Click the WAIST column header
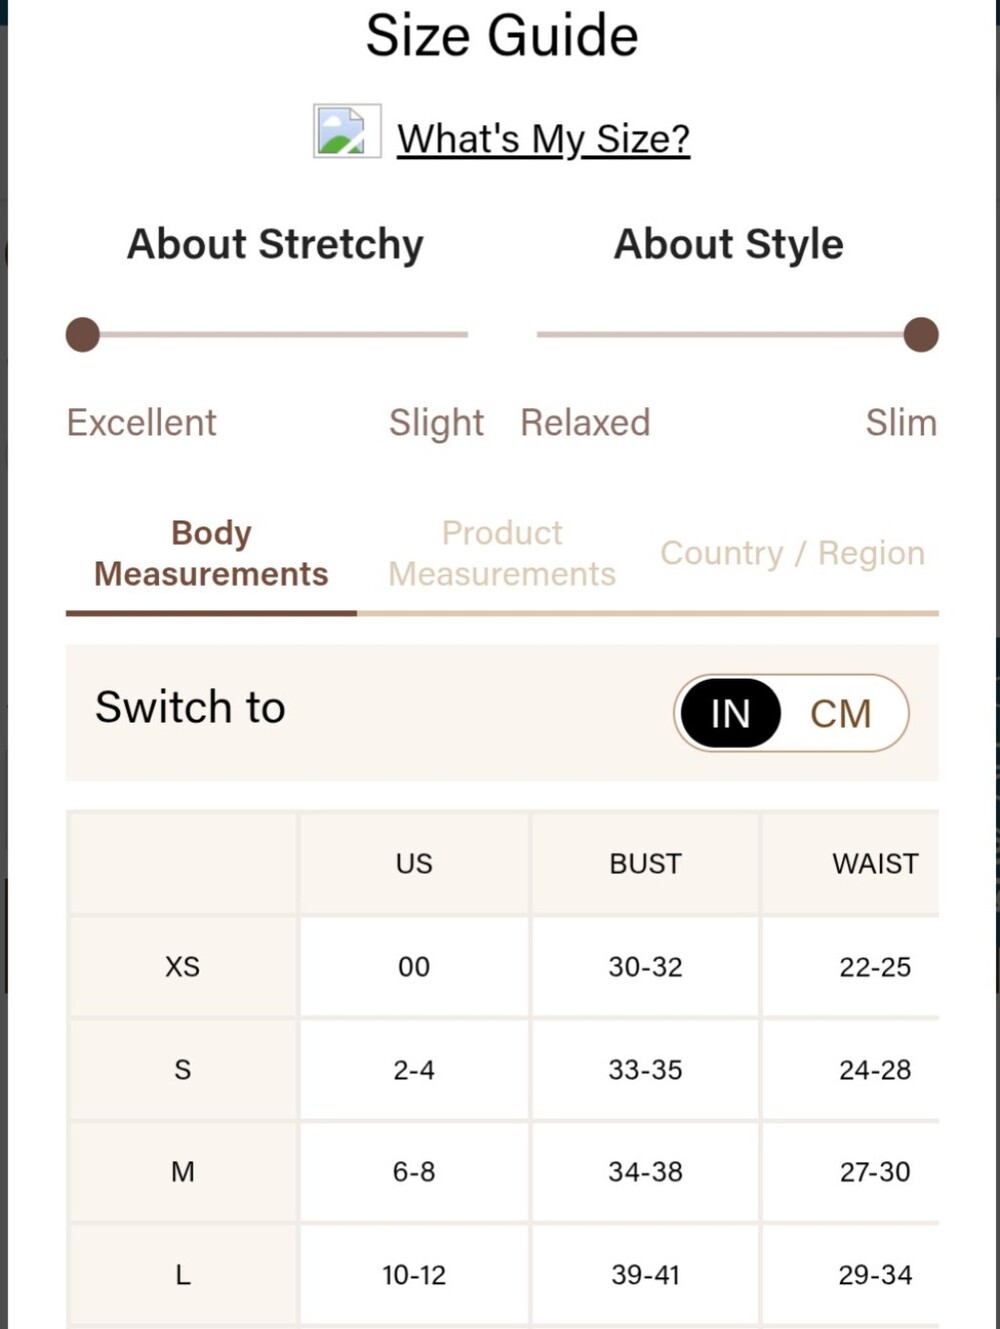The image size is (1000, 1329). [x=875, y=863]
